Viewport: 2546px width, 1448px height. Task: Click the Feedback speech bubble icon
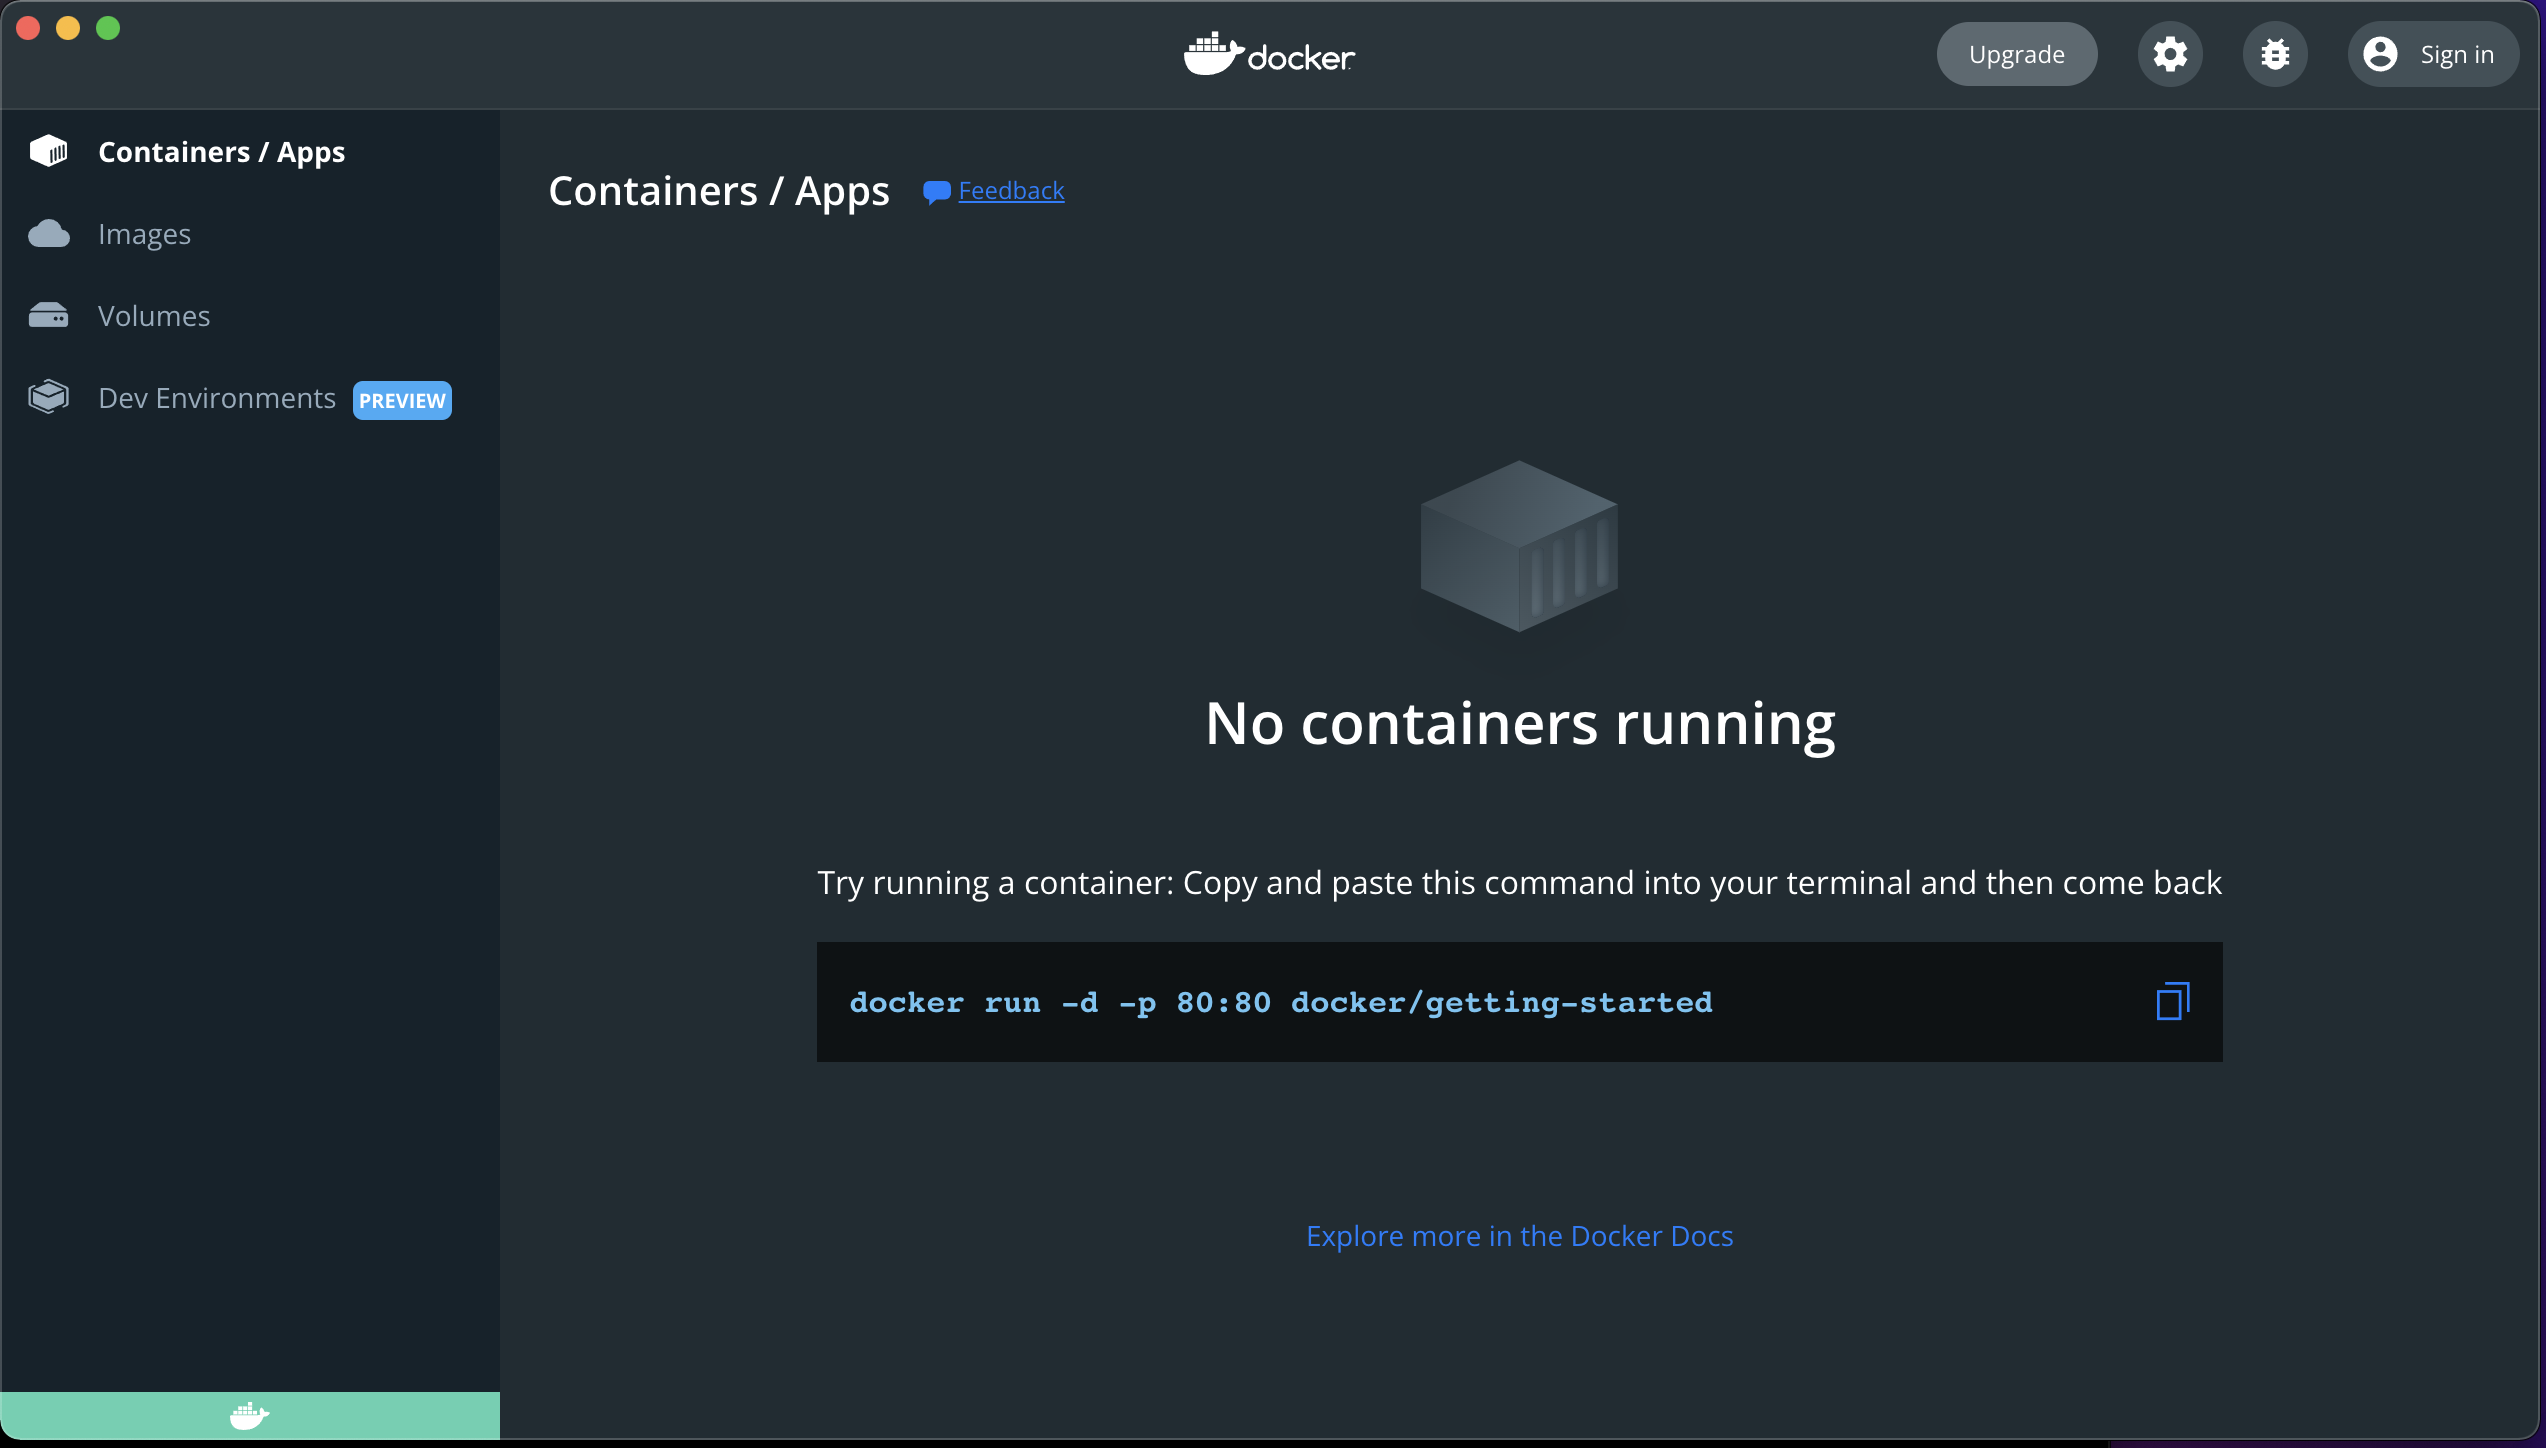coord(936,191)
